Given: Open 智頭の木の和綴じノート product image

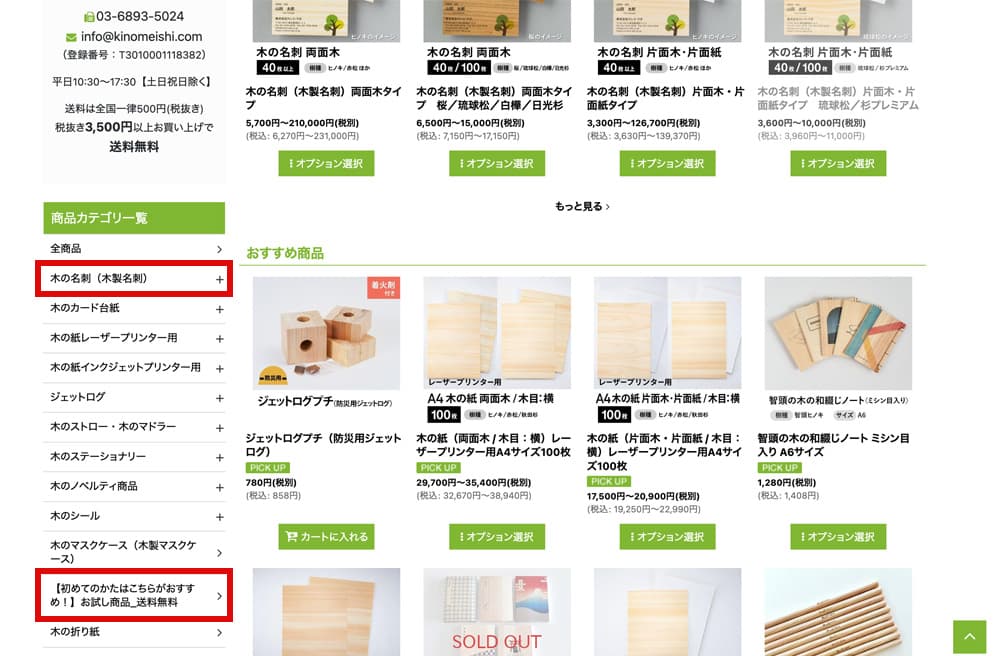Looking at the screenshot, I should [x=838, y=333].
